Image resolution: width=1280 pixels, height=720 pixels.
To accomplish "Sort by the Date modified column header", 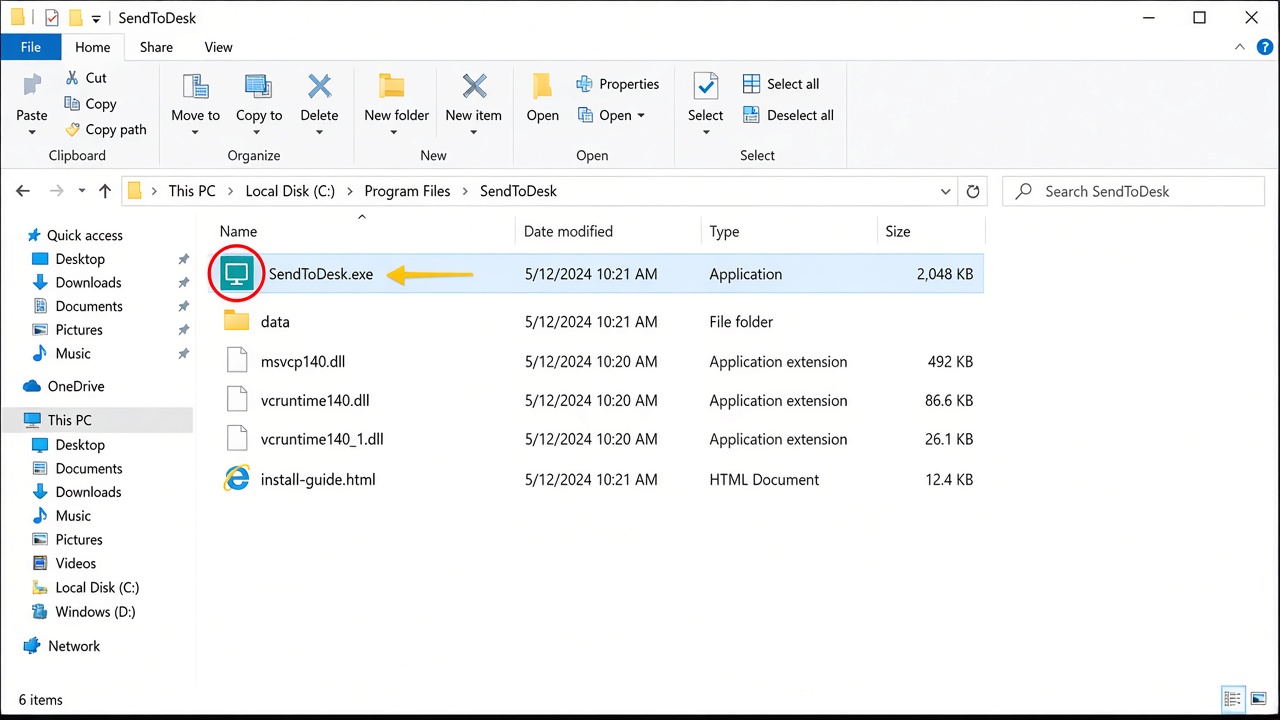I will pos(568,231).
